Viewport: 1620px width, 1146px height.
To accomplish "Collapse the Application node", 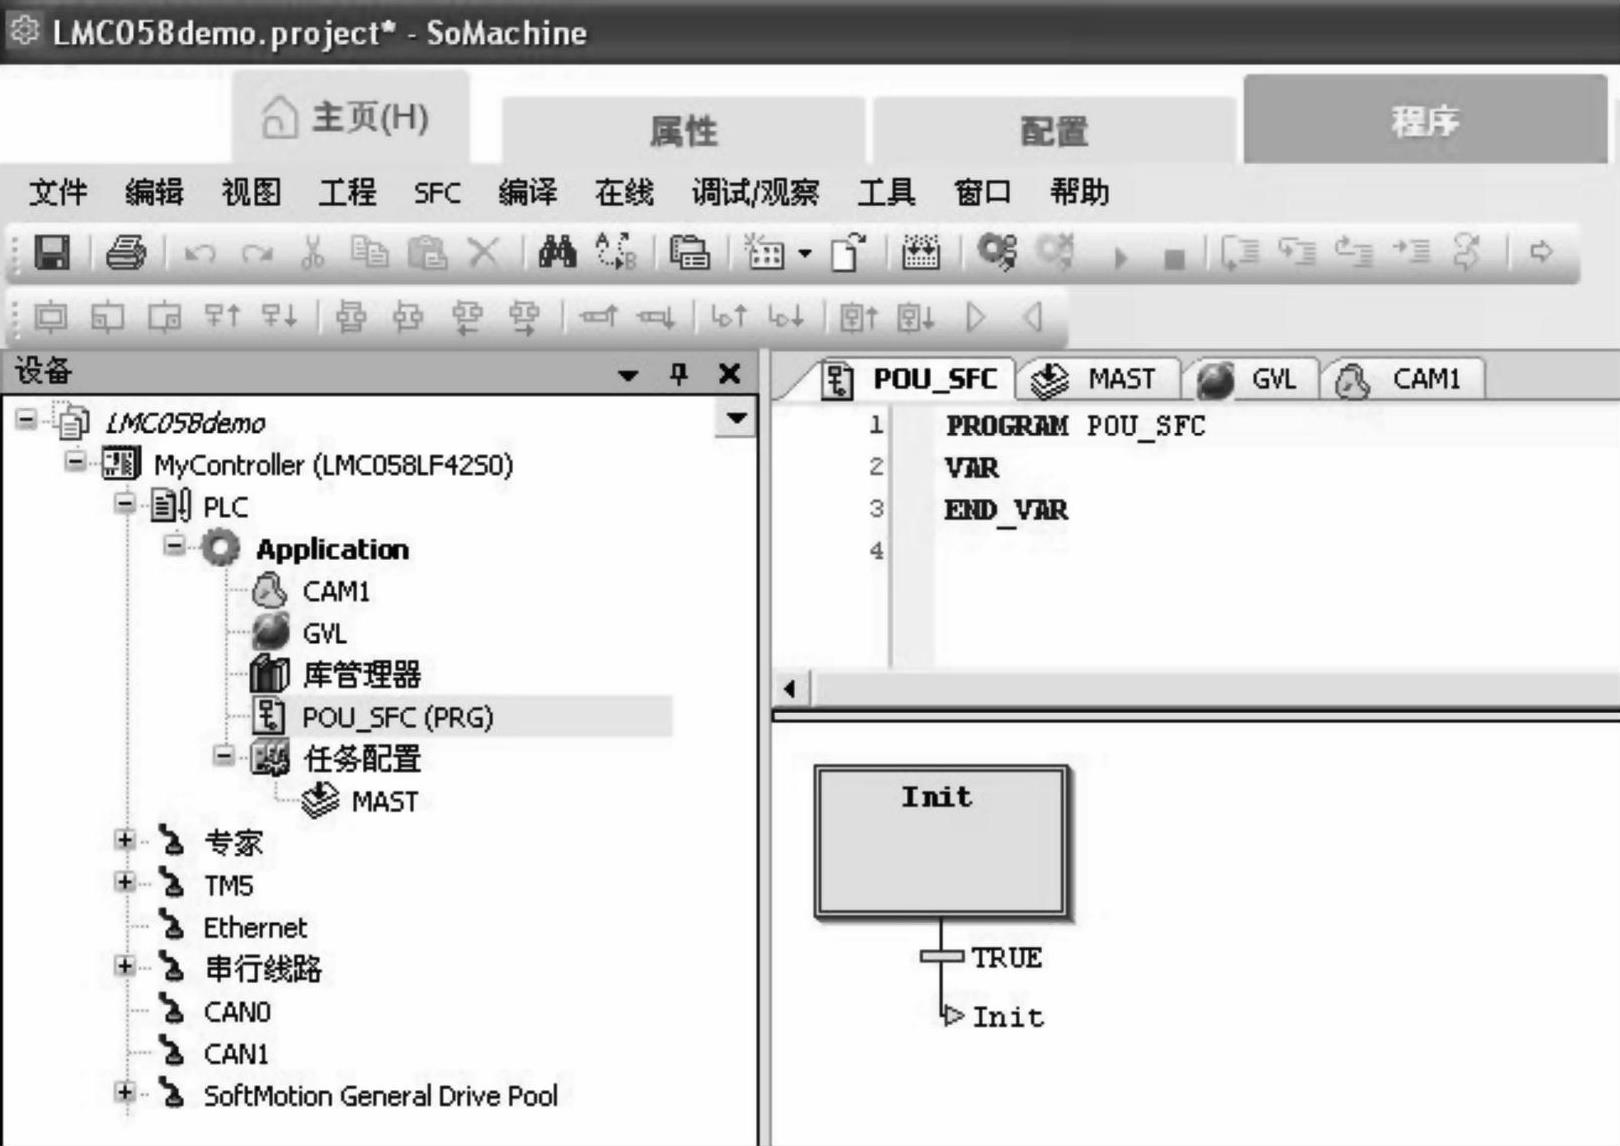I will pos(174,545).
